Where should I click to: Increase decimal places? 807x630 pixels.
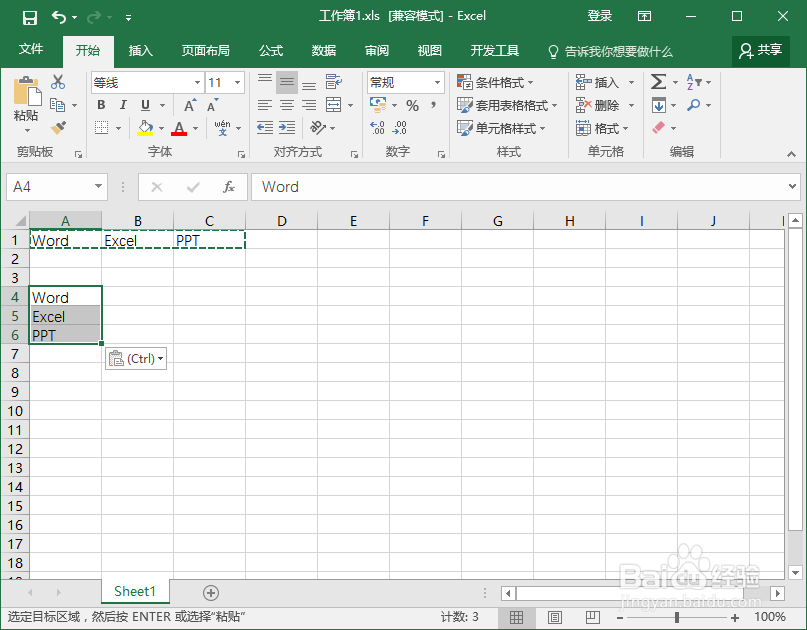[377, 128]
